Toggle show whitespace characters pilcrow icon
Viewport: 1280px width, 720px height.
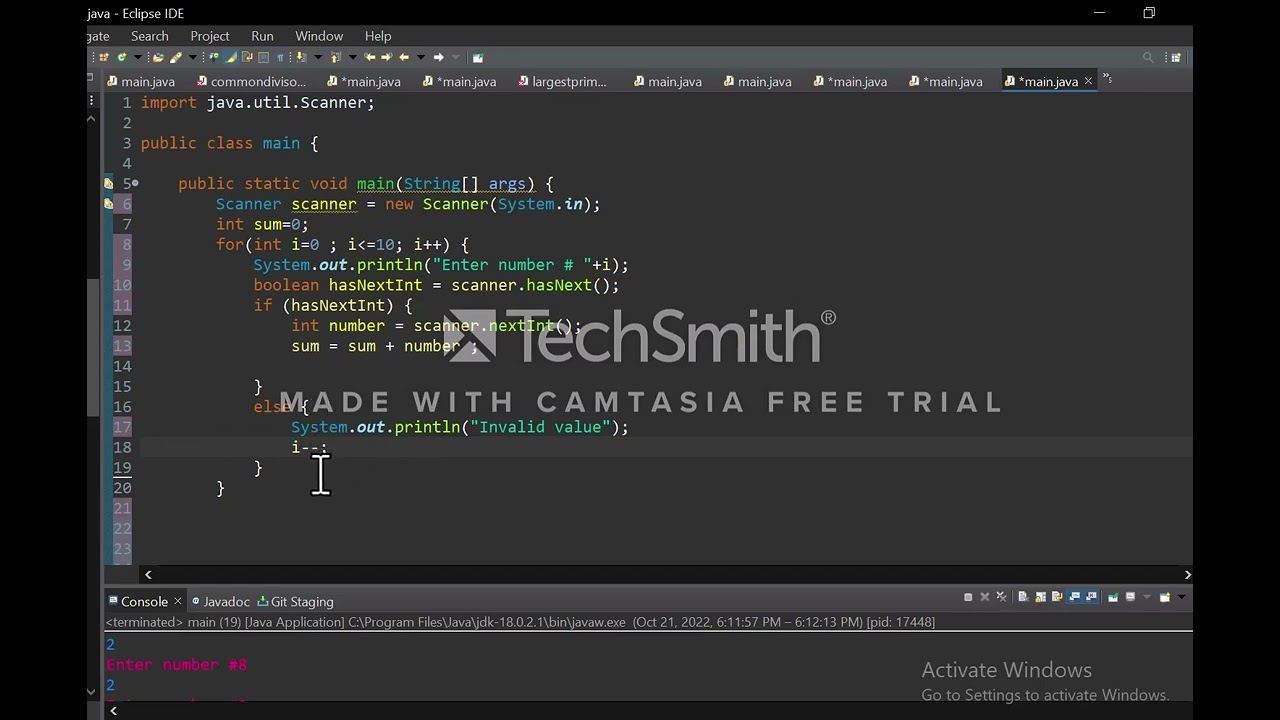click(x=281, y=57)
